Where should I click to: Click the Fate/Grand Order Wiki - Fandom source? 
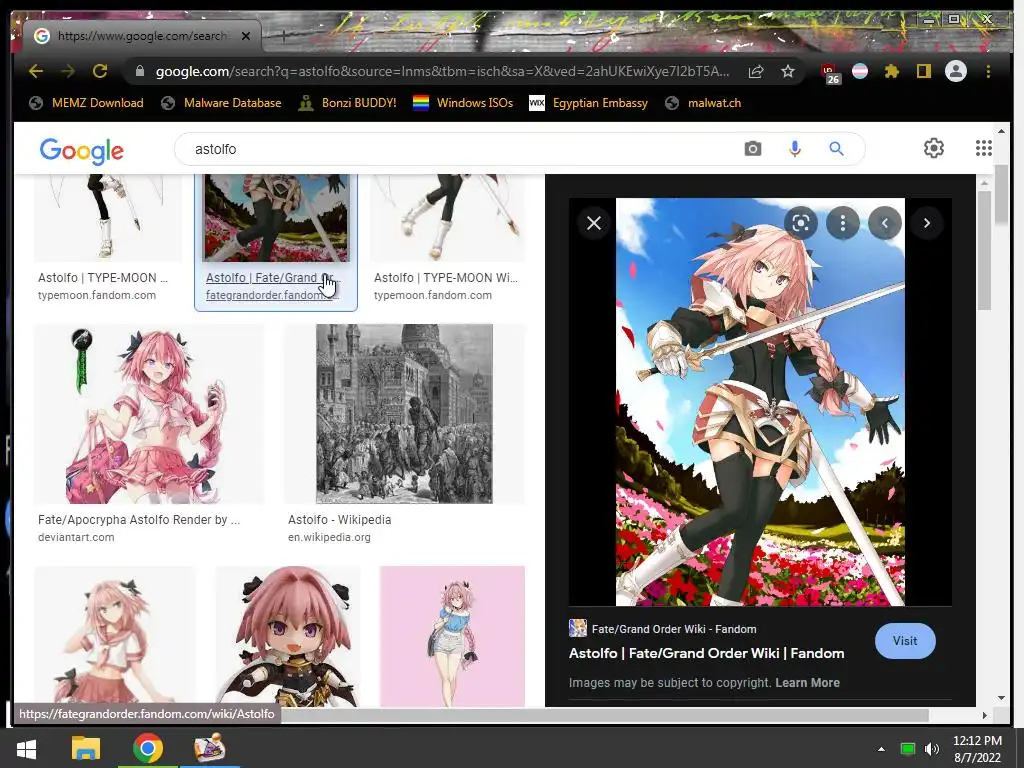click(x=663, y=629)
